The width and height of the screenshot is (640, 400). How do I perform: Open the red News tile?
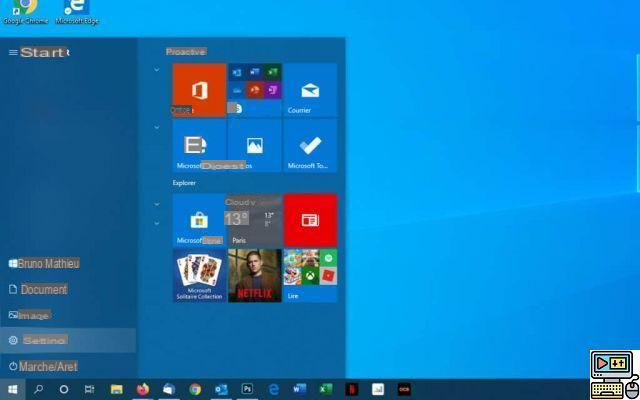pyautogui.click(x=310, y=220)
